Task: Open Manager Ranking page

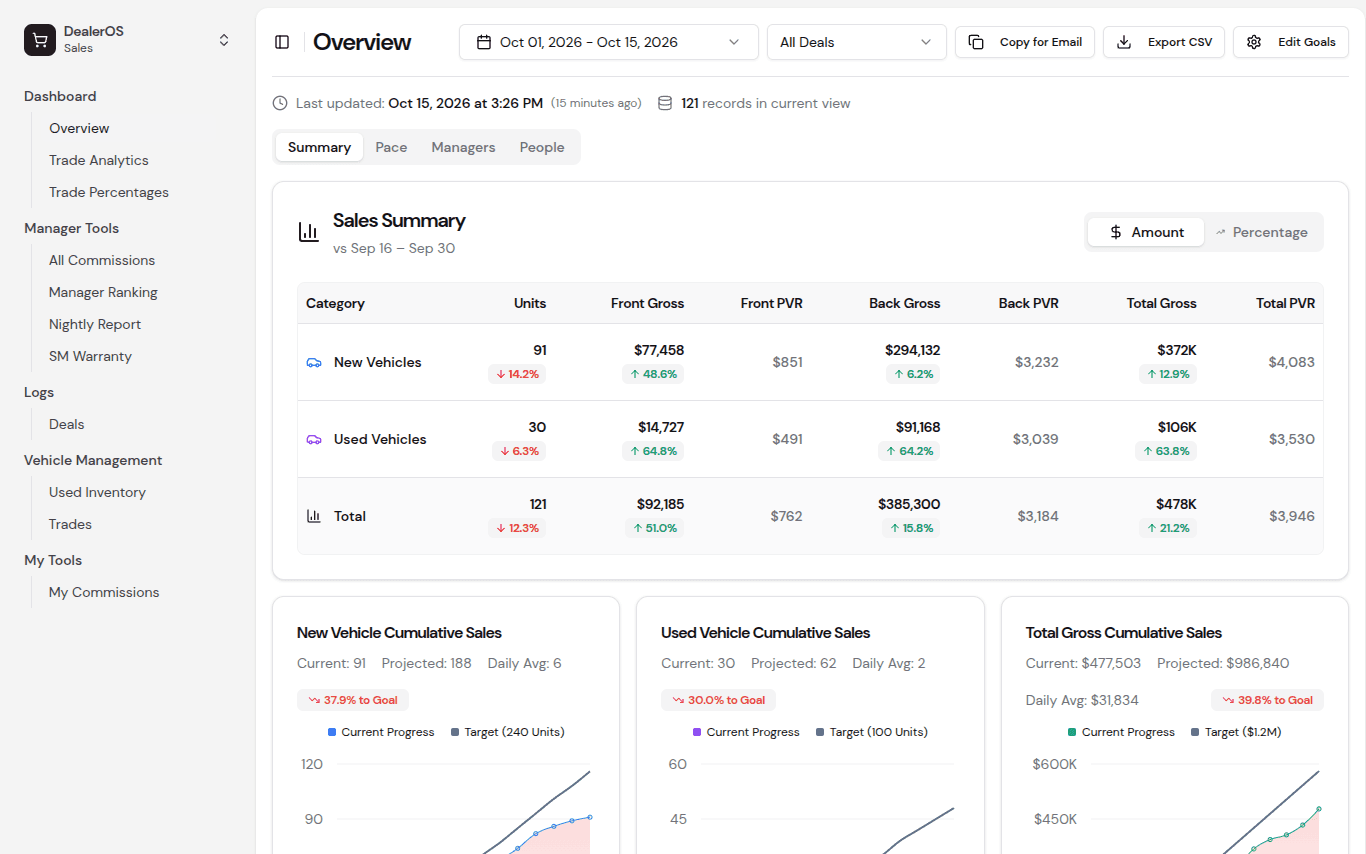Action: tap(103, 292)
